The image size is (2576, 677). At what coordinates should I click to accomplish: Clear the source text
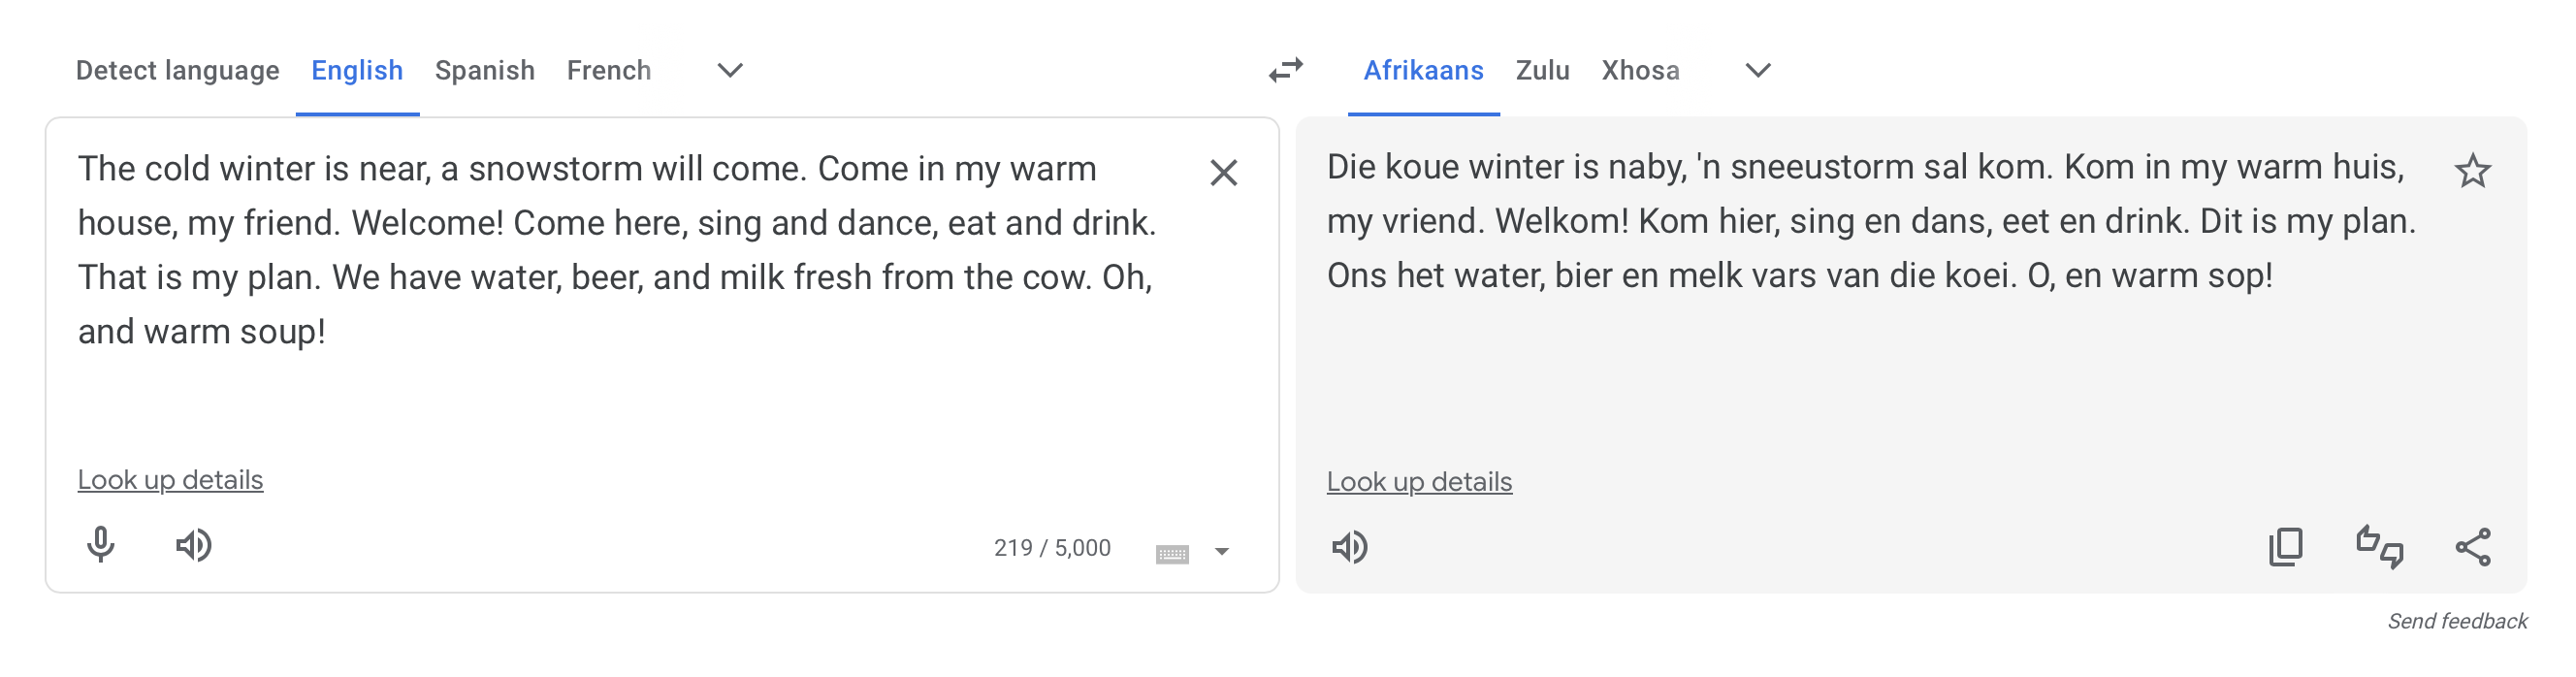1223,173
